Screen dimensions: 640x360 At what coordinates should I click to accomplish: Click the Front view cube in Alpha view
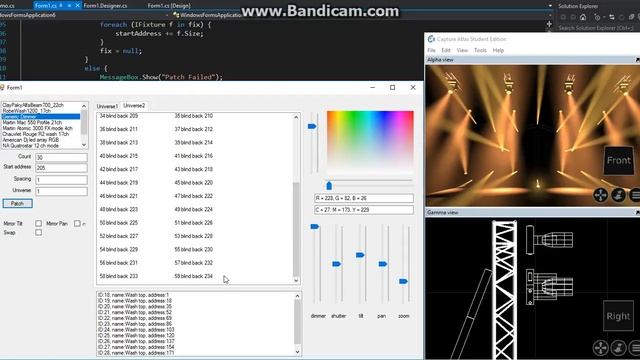tap(619, 160)
